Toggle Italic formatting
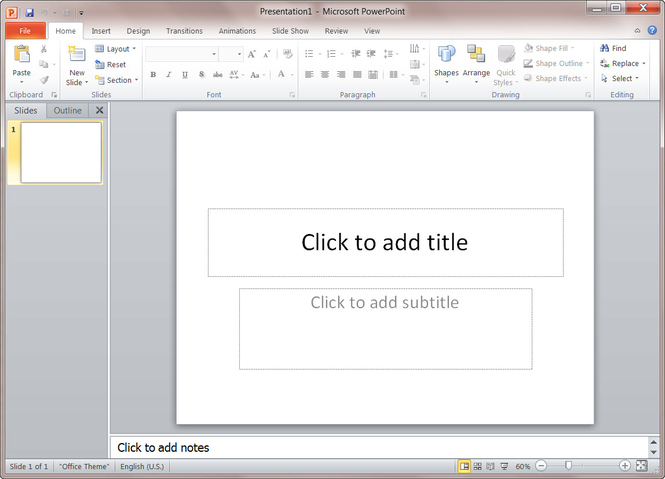The image size is (665, 479). (x=169, y=75)
